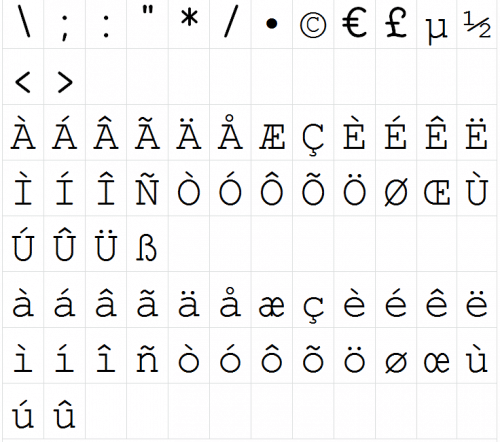Select the copyright symbol ©

coord(313,24)
